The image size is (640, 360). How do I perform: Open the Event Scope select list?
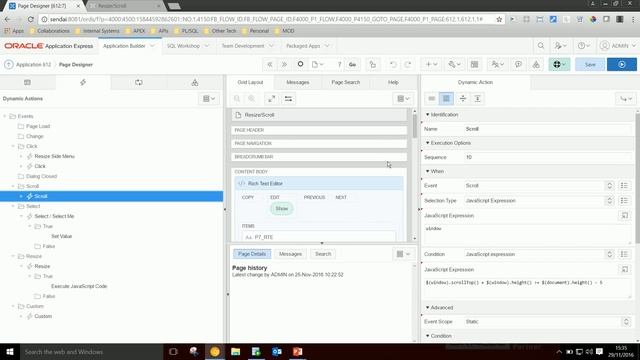547,322
